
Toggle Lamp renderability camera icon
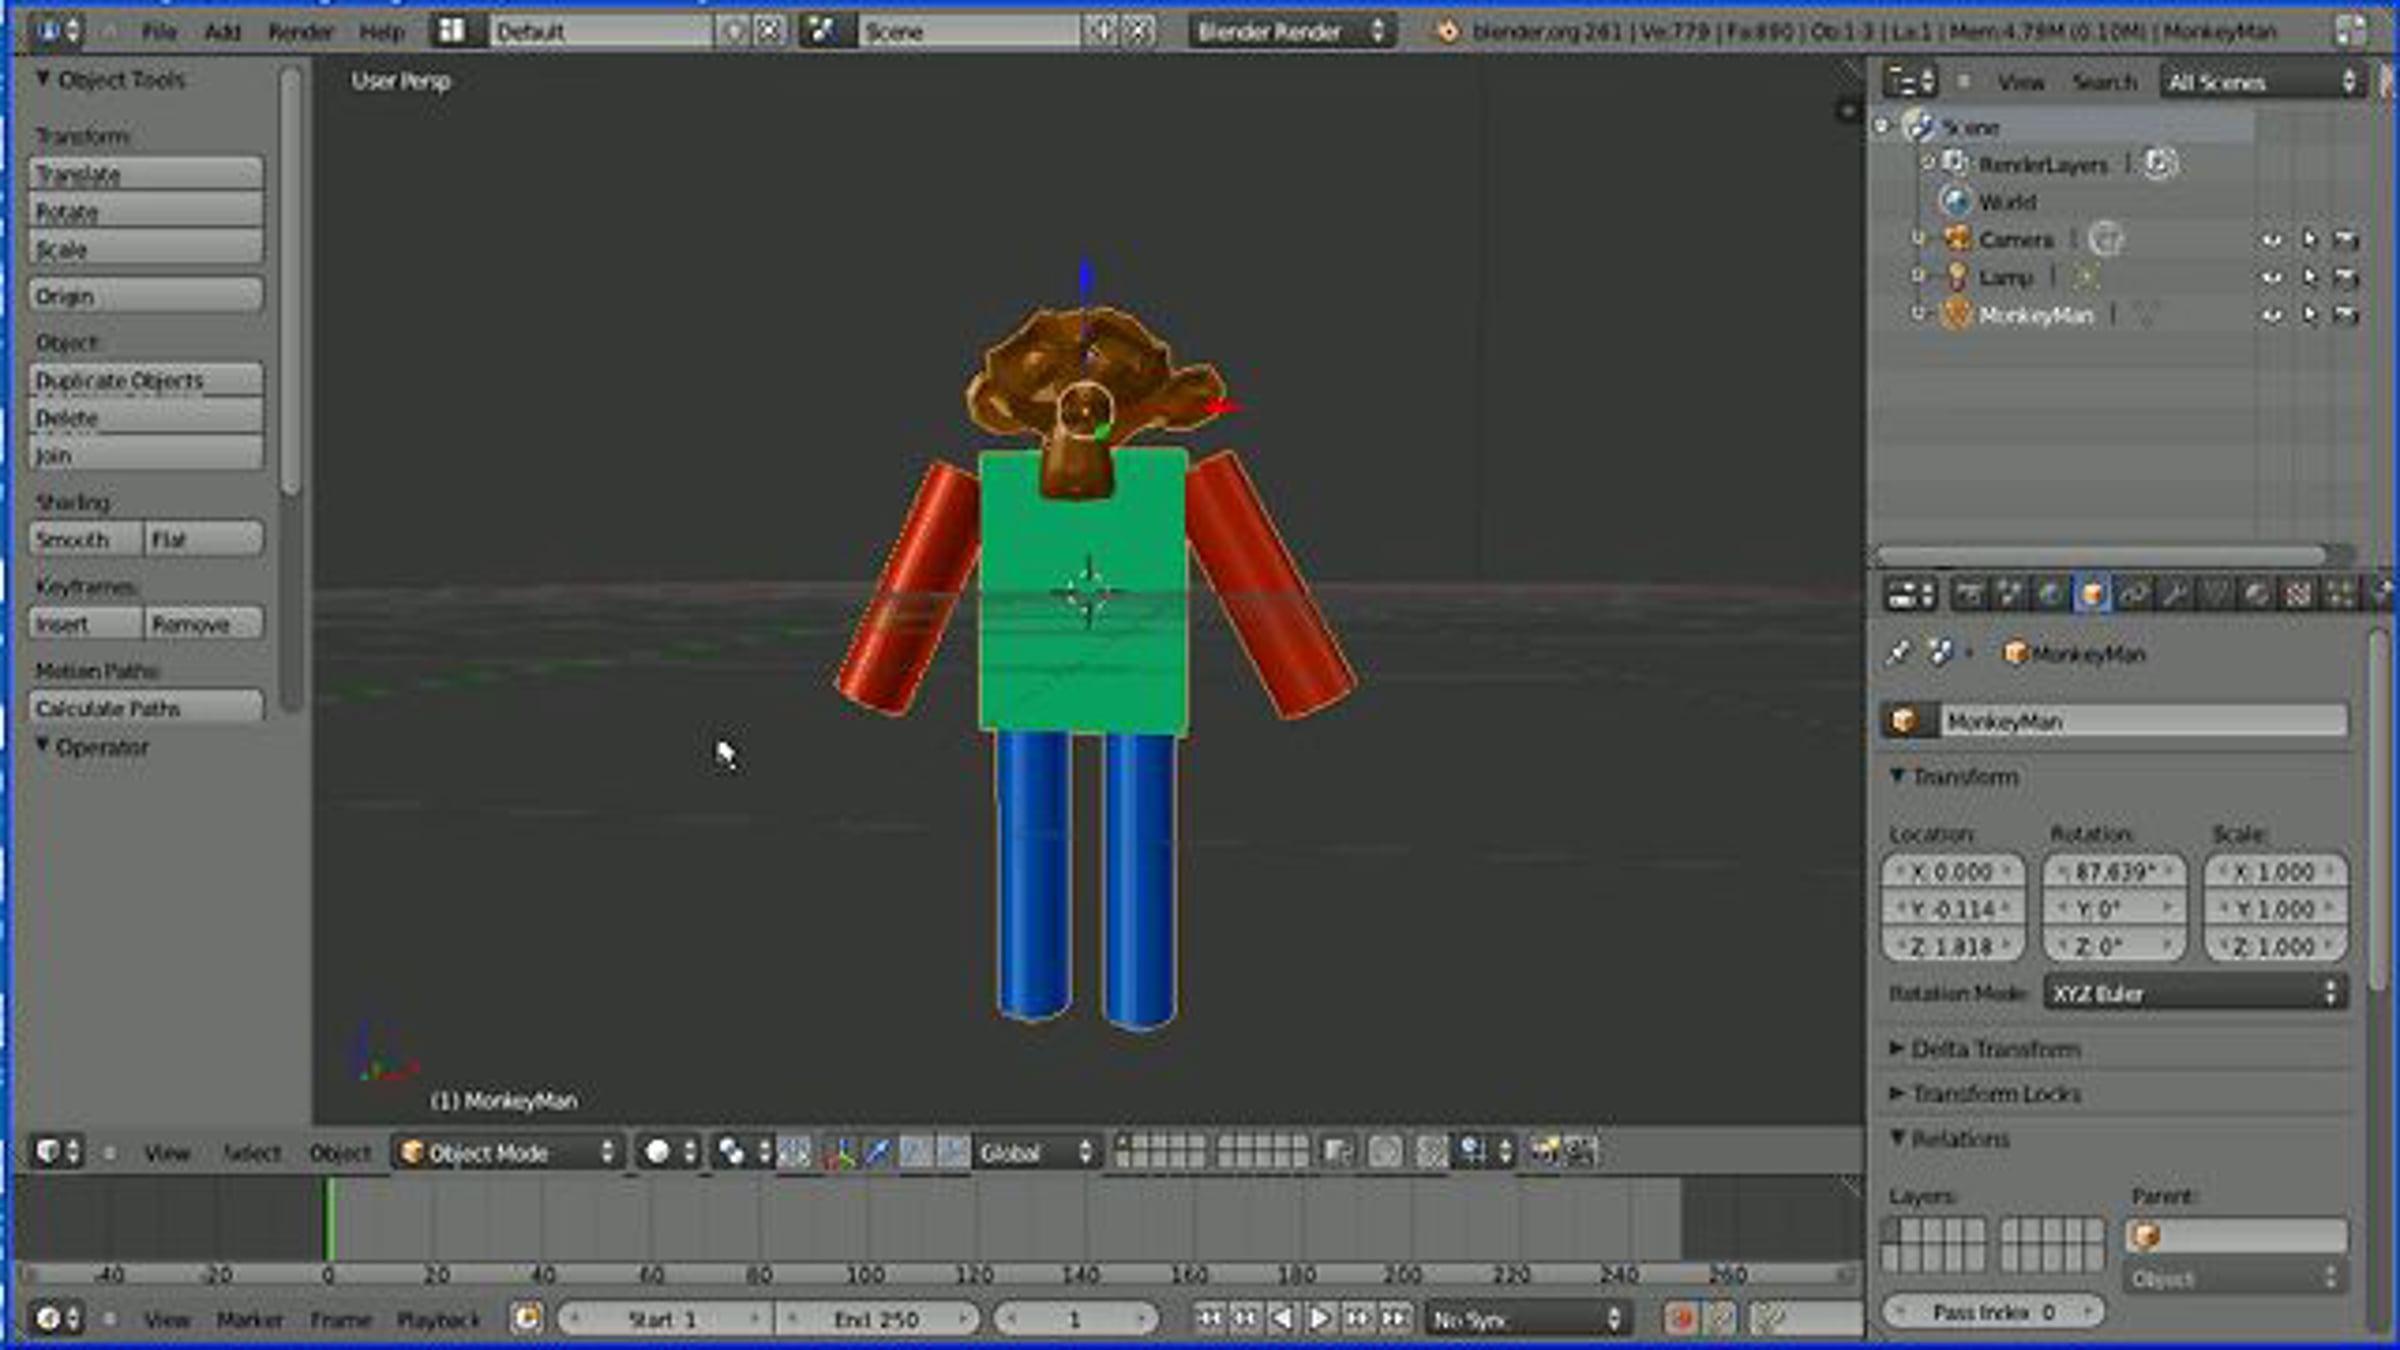pos(2345,277)
